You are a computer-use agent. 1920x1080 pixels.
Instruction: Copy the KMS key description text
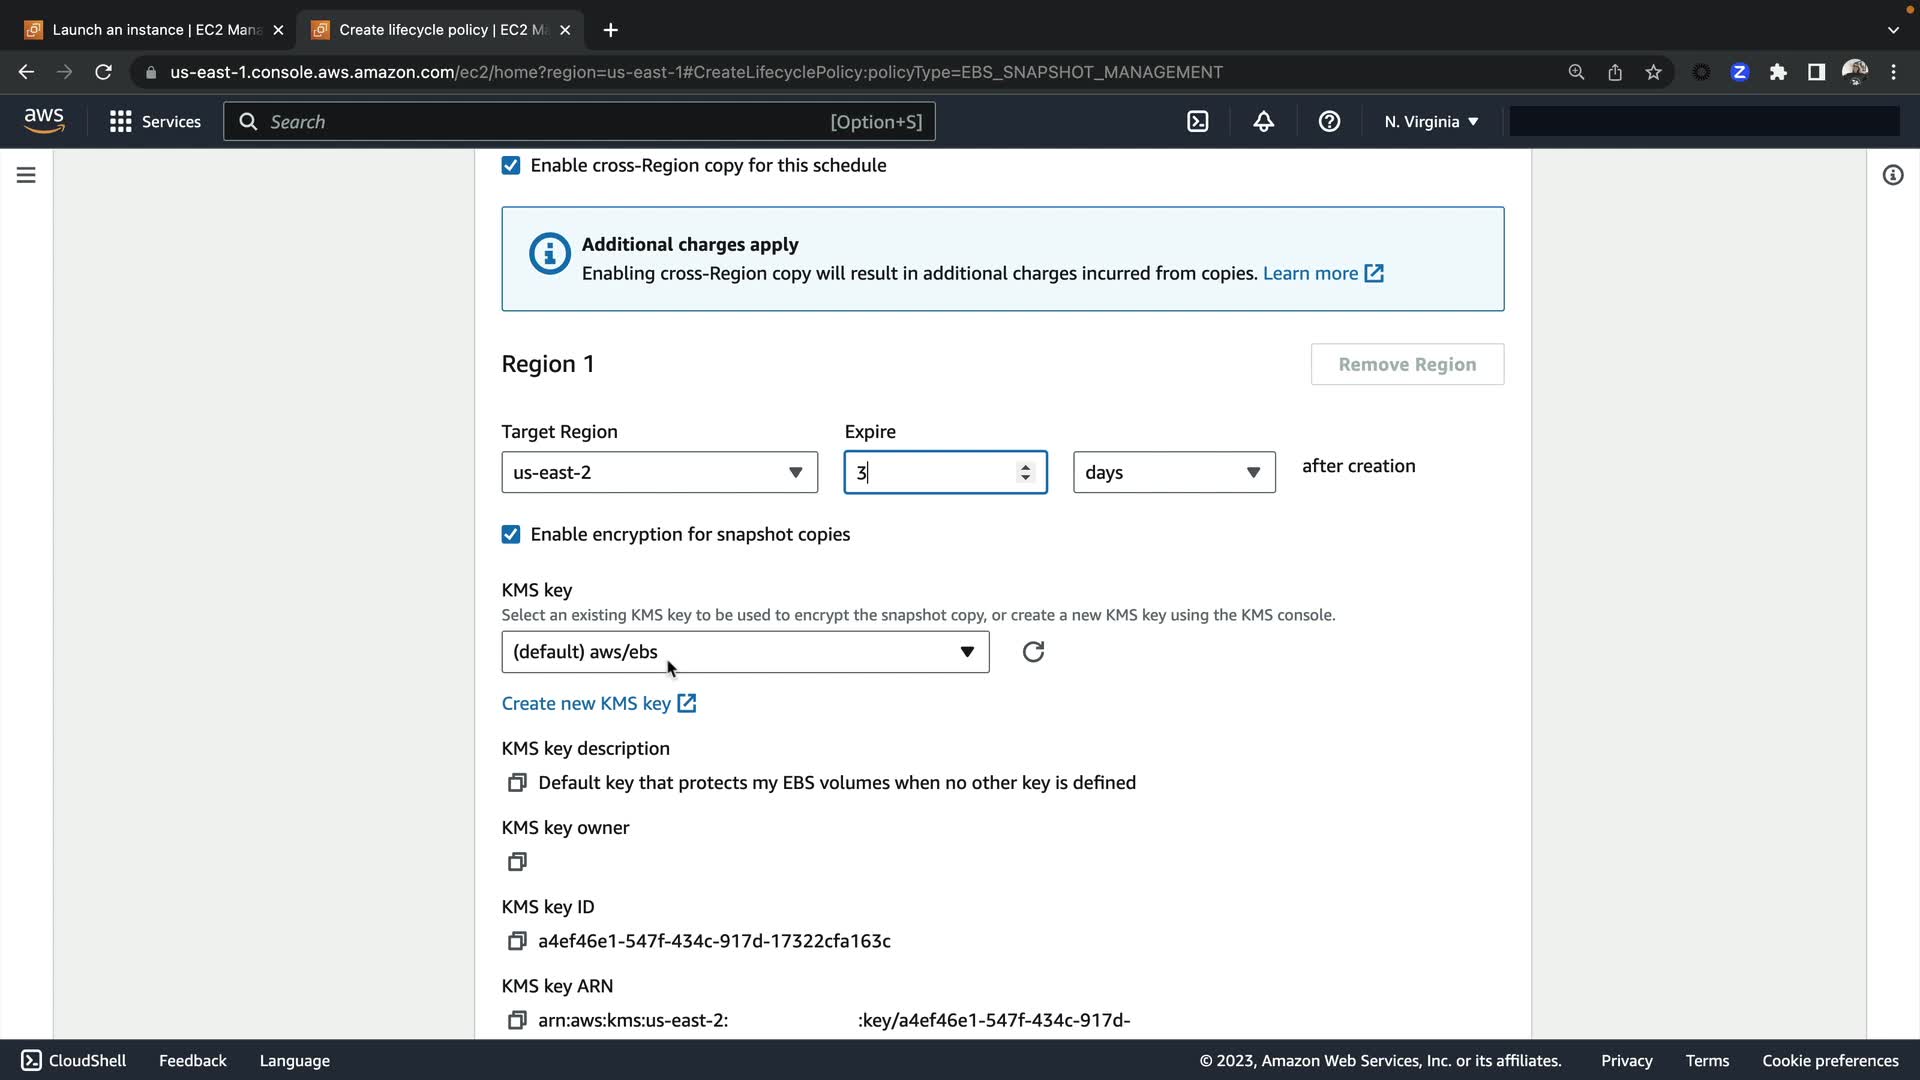point(517,783)
